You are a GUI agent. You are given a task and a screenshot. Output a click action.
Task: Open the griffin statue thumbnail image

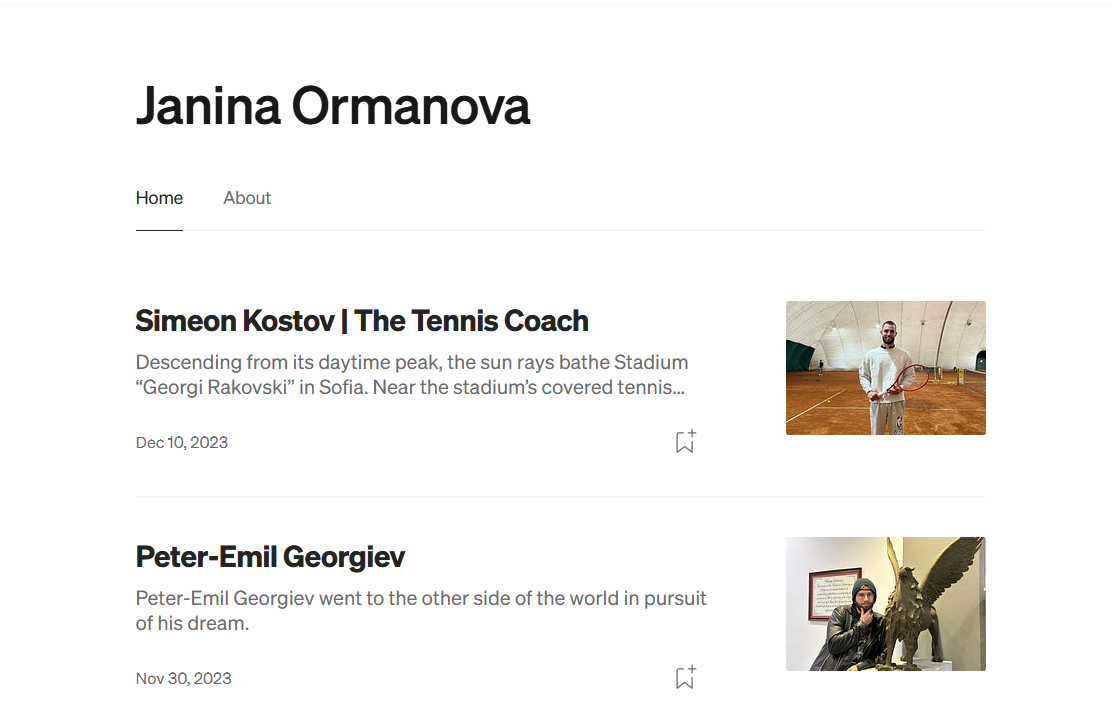point(885,604)
